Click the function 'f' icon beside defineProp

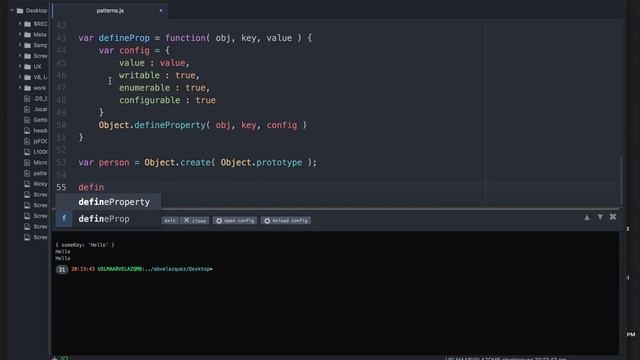click(64, 219)
